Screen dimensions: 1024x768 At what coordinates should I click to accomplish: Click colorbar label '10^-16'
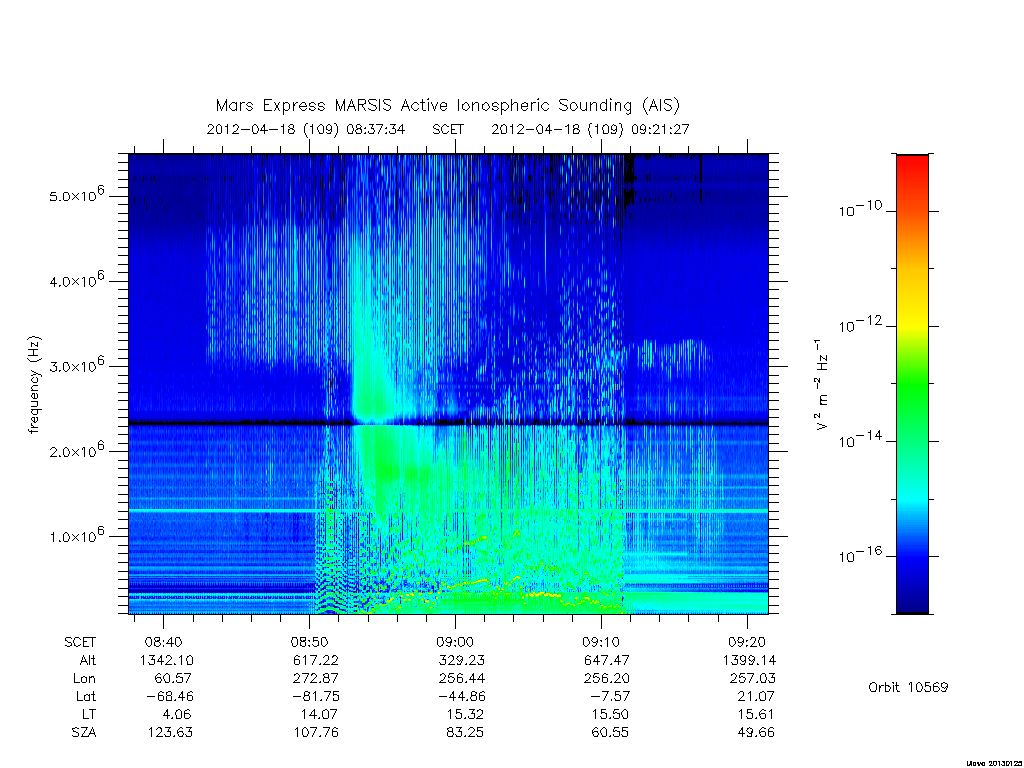(x=860, y=554)
